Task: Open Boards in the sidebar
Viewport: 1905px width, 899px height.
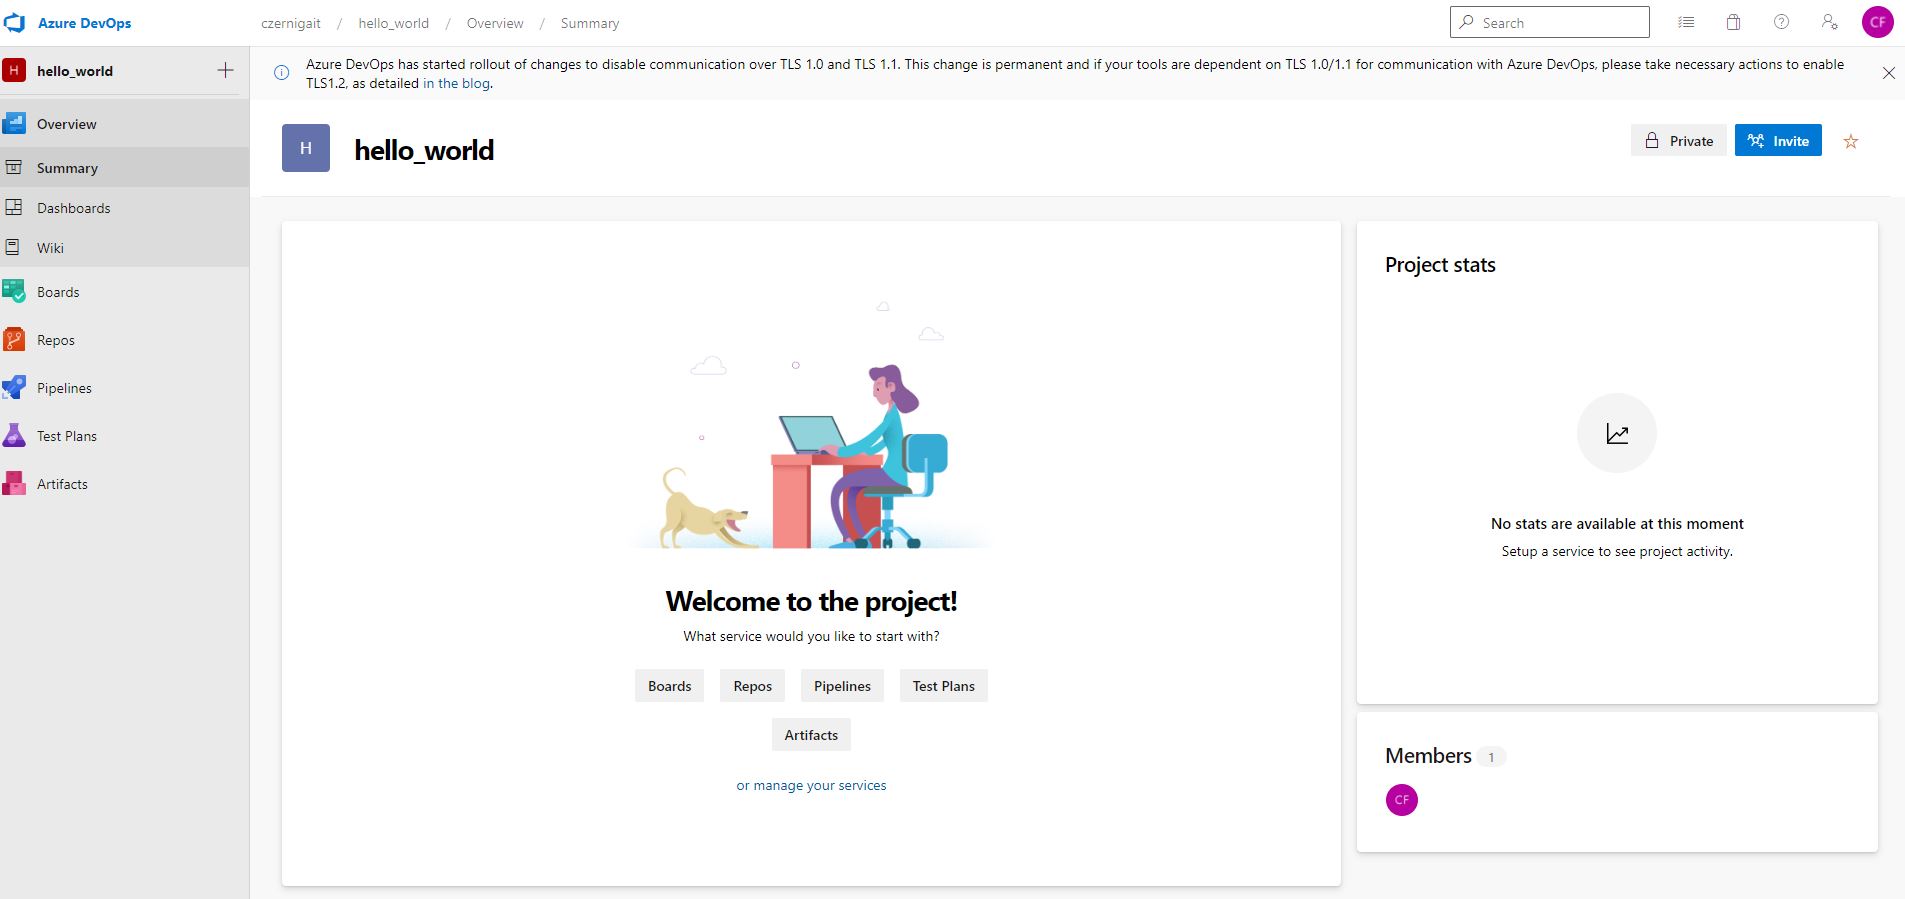Action: coord(124,292)
